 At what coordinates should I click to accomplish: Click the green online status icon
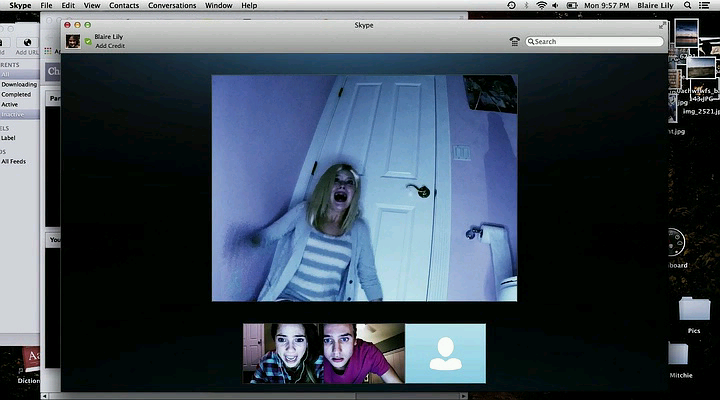(88, 41)
